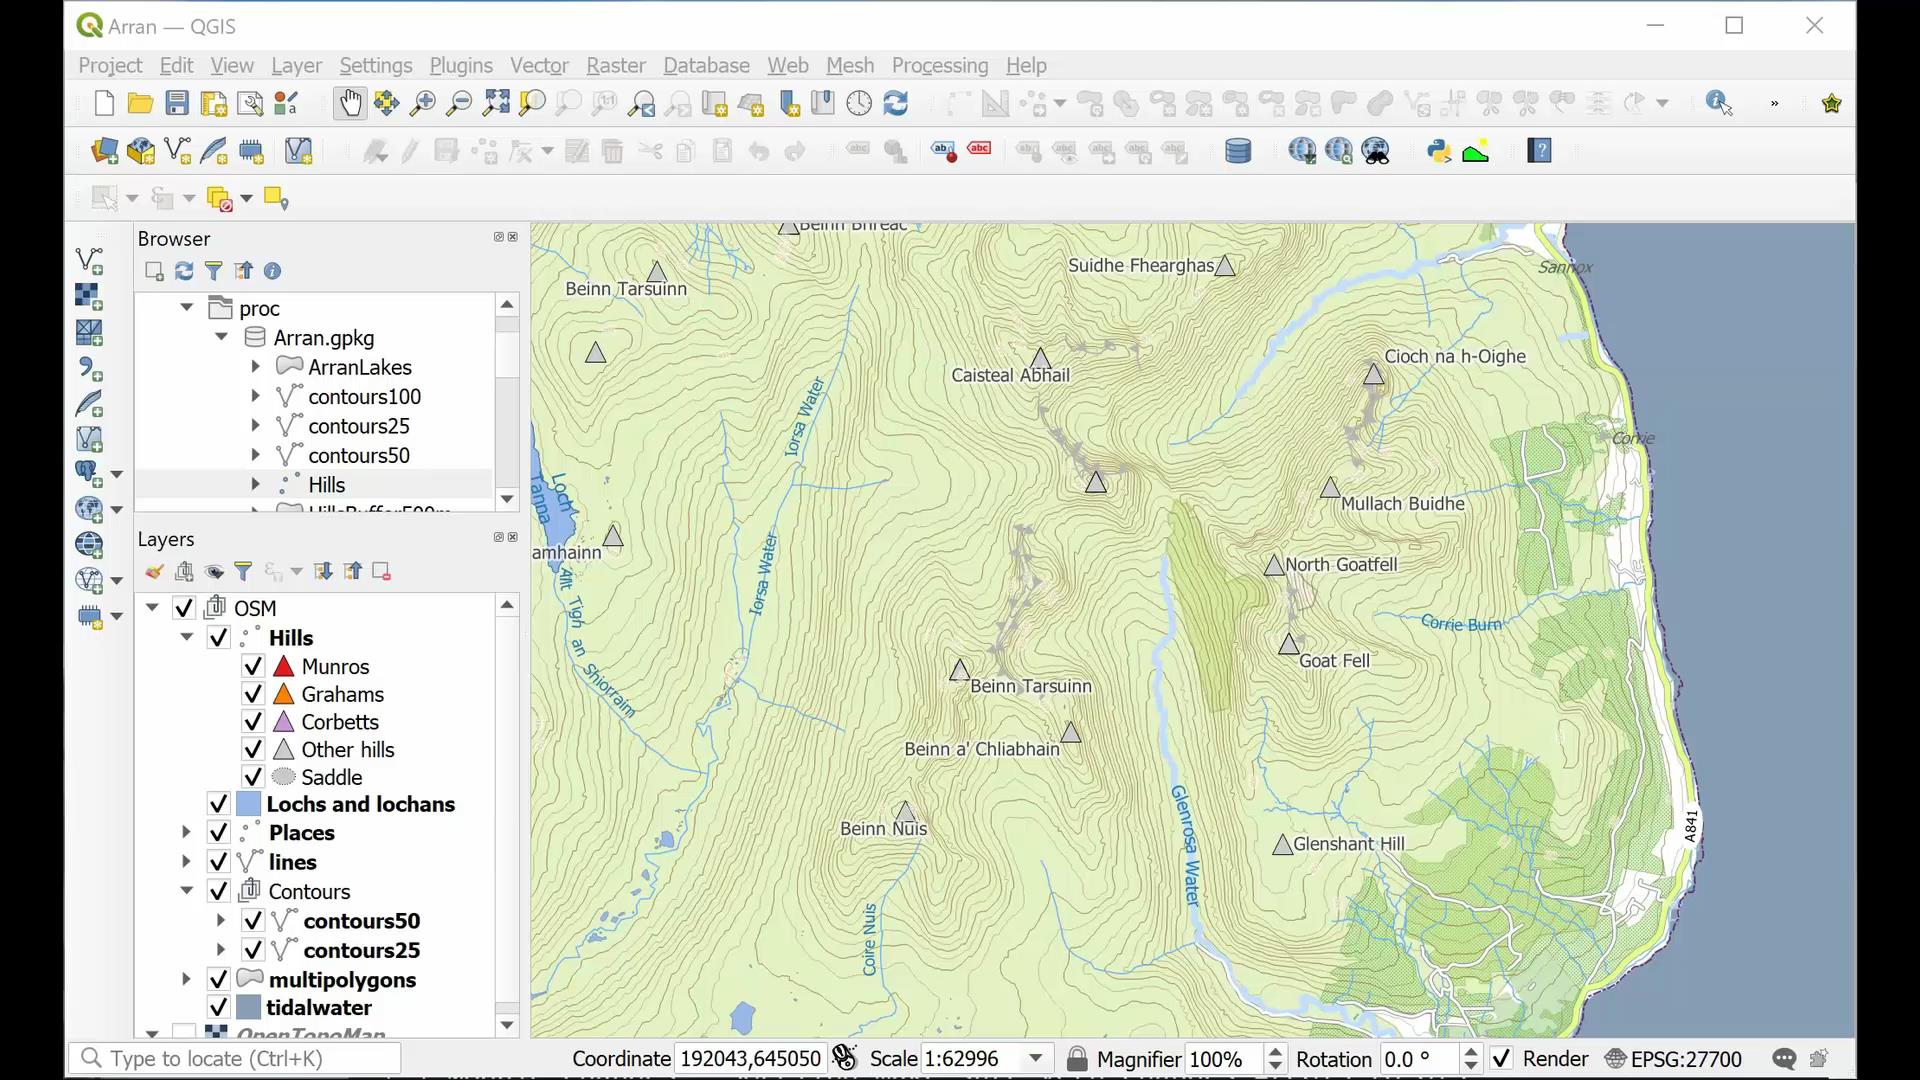The height and width of the screenshot is (1080, 1920).
Task: Zoom to full map extent
Action: 495,103
